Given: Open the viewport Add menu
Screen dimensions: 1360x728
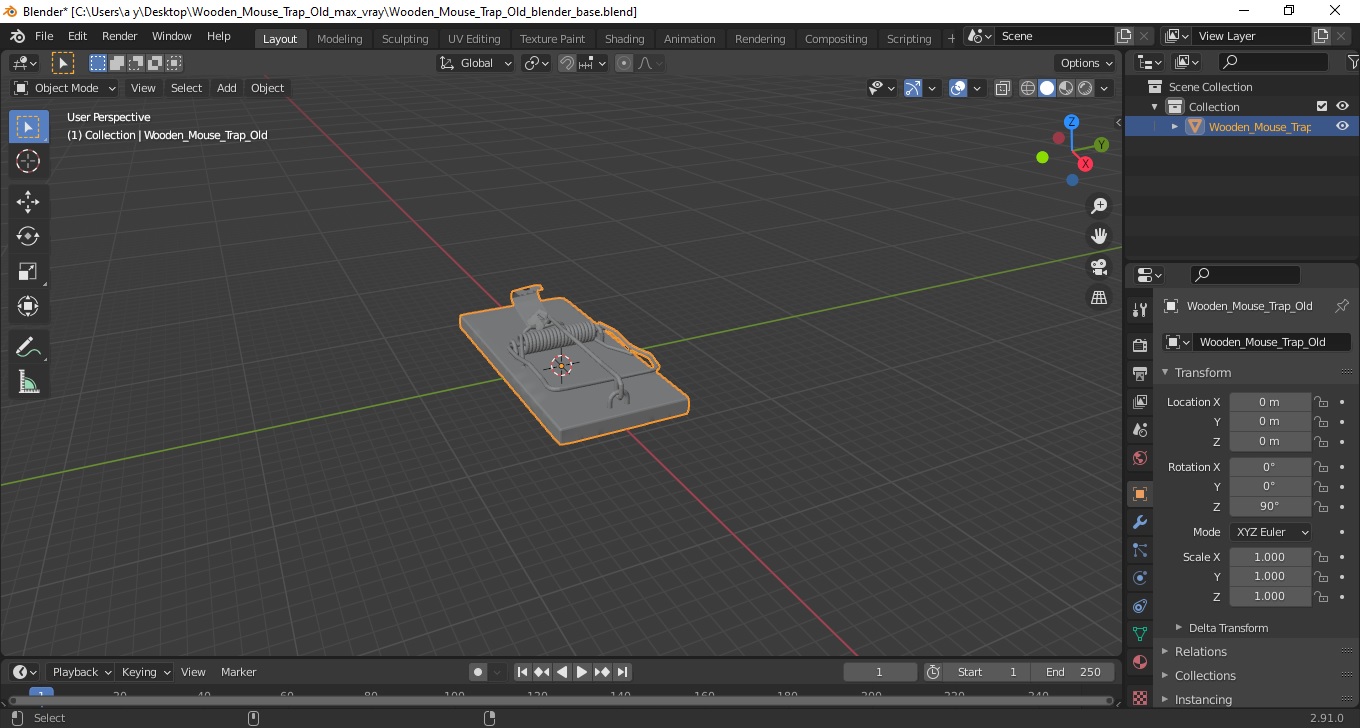Looking at the screenshot, I should pos(227,88).
